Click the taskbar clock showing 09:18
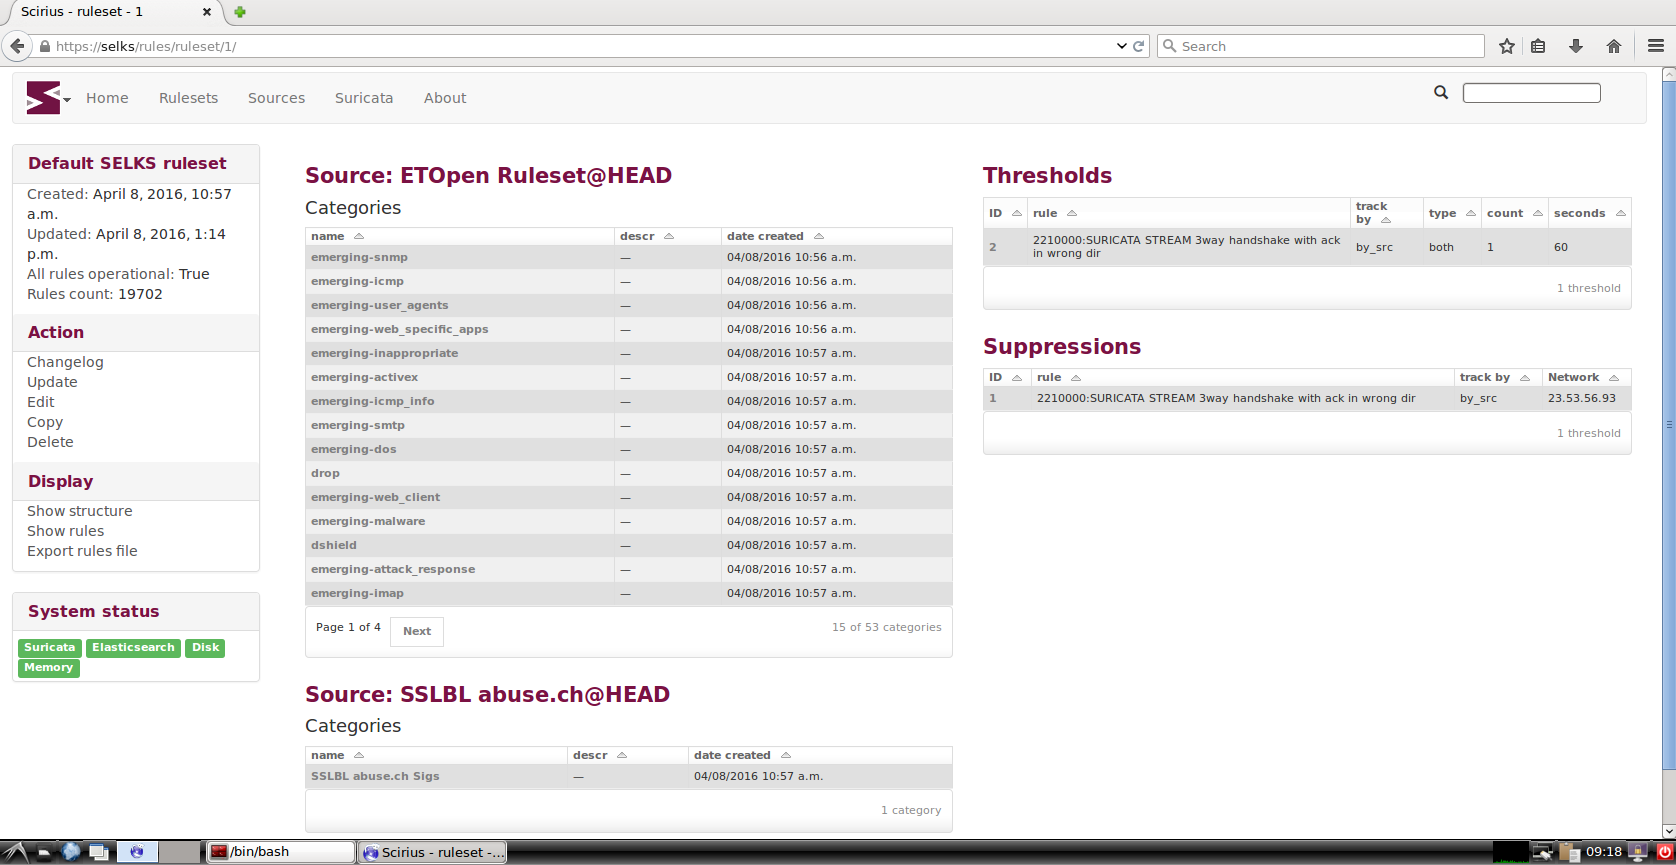This screenshot has height=865, width=1676. (1604, 852)
